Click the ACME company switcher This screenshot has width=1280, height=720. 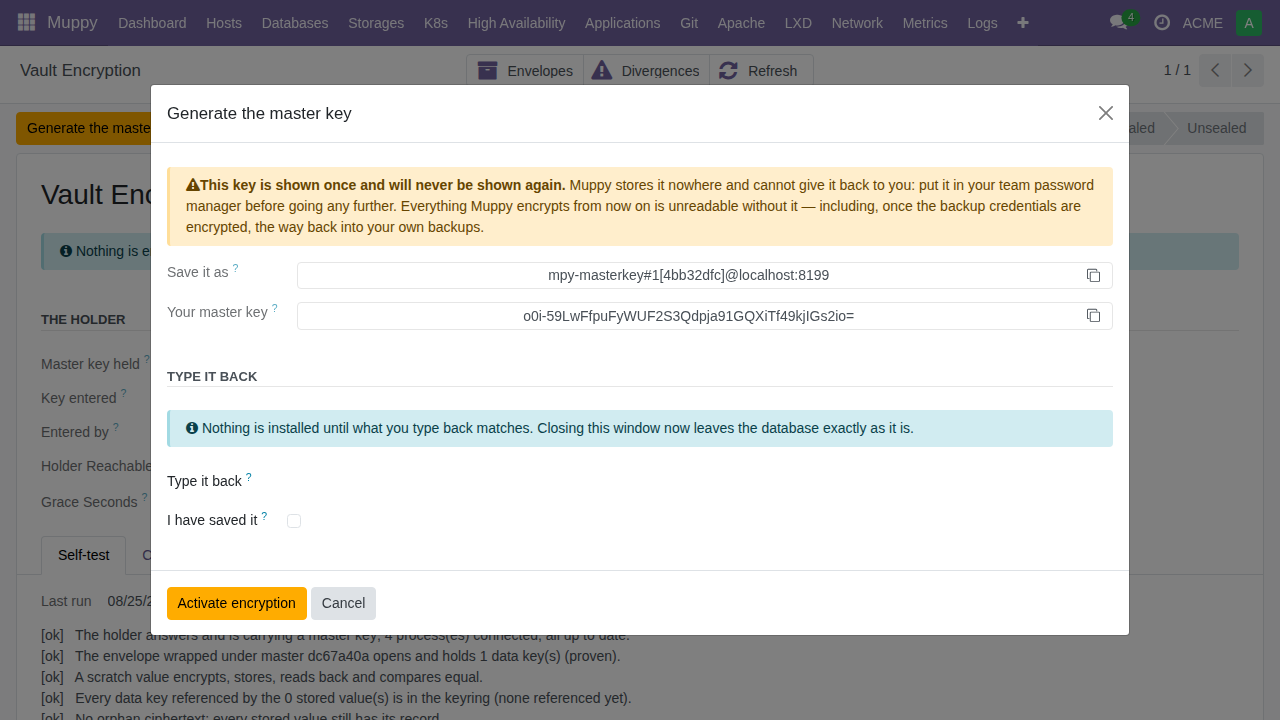[x=1203, y=23]
